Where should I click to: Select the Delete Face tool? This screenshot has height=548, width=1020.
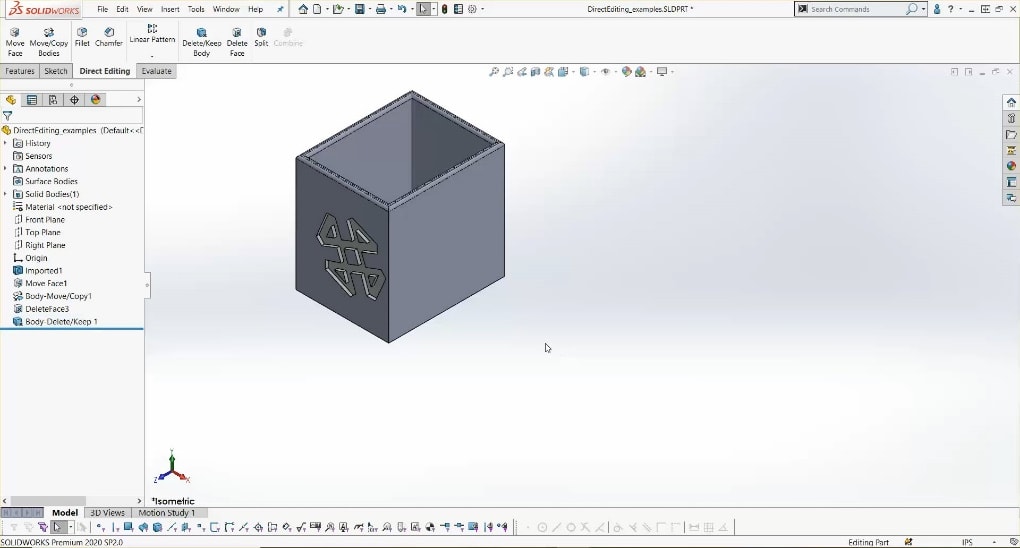click(237, 42)
